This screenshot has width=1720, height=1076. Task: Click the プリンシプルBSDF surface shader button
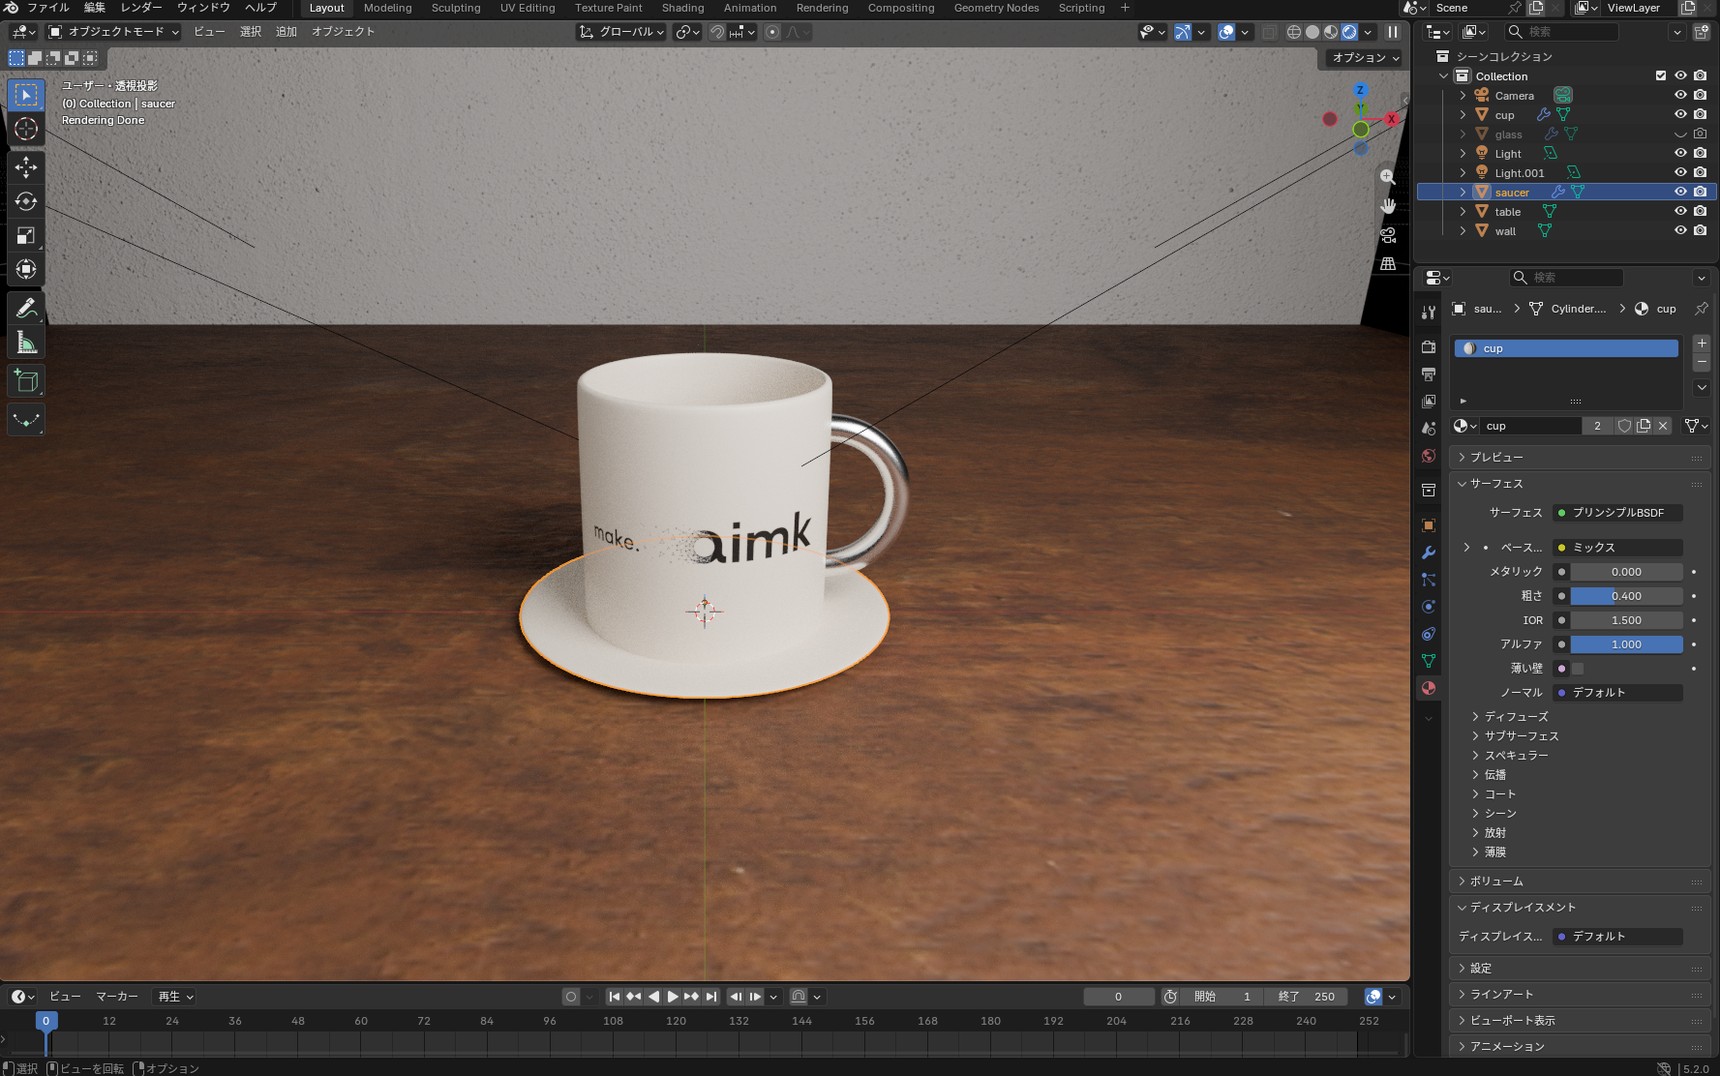(x=1617, y=512)
